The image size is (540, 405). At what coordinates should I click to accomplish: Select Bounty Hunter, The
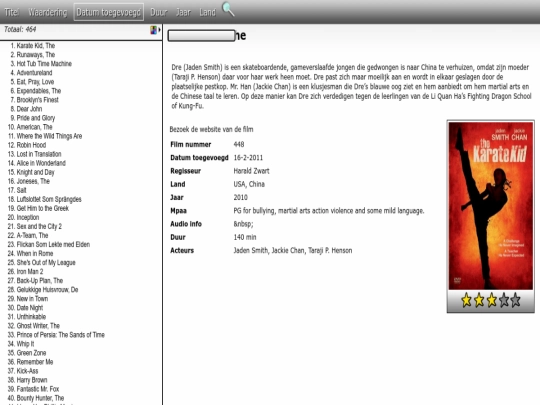[40, 398]
